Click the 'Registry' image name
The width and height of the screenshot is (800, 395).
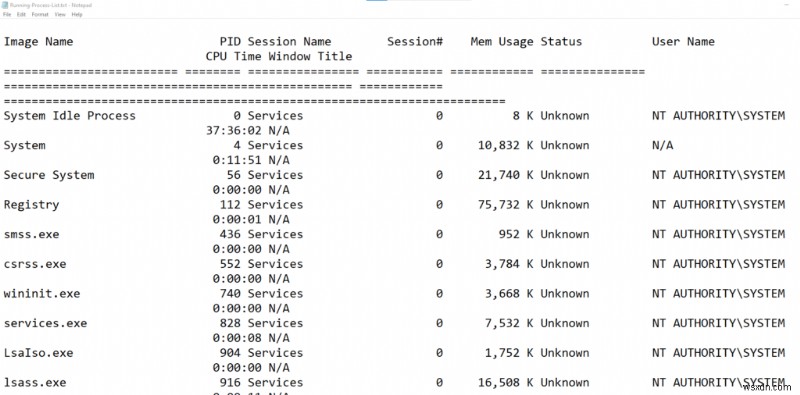coord(31,205)
